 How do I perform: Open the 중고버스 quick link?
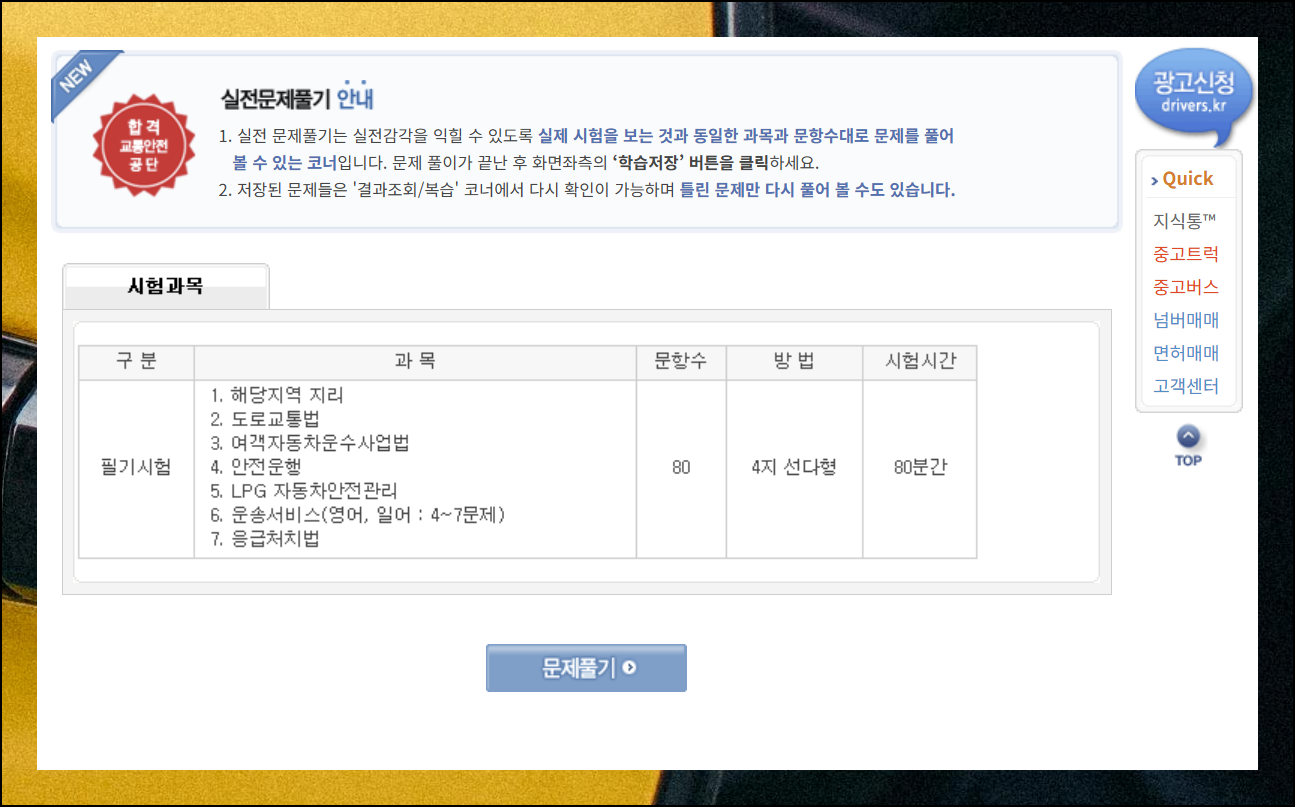click(x=1186, y=287)
